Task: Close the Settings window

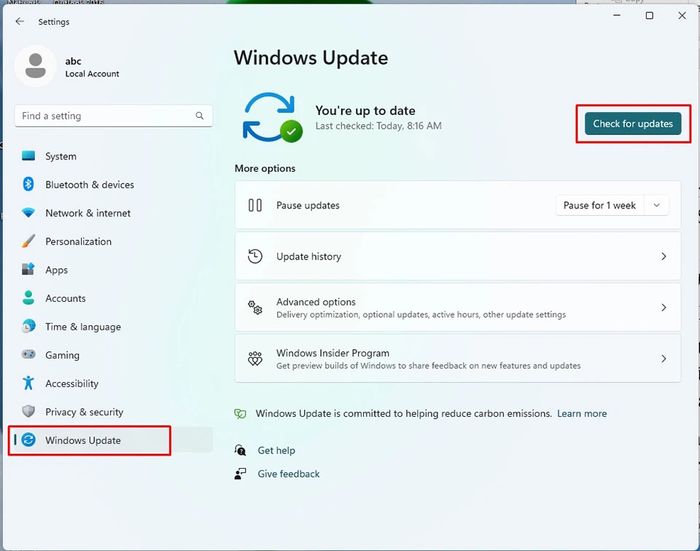Action: click(682, 16)
